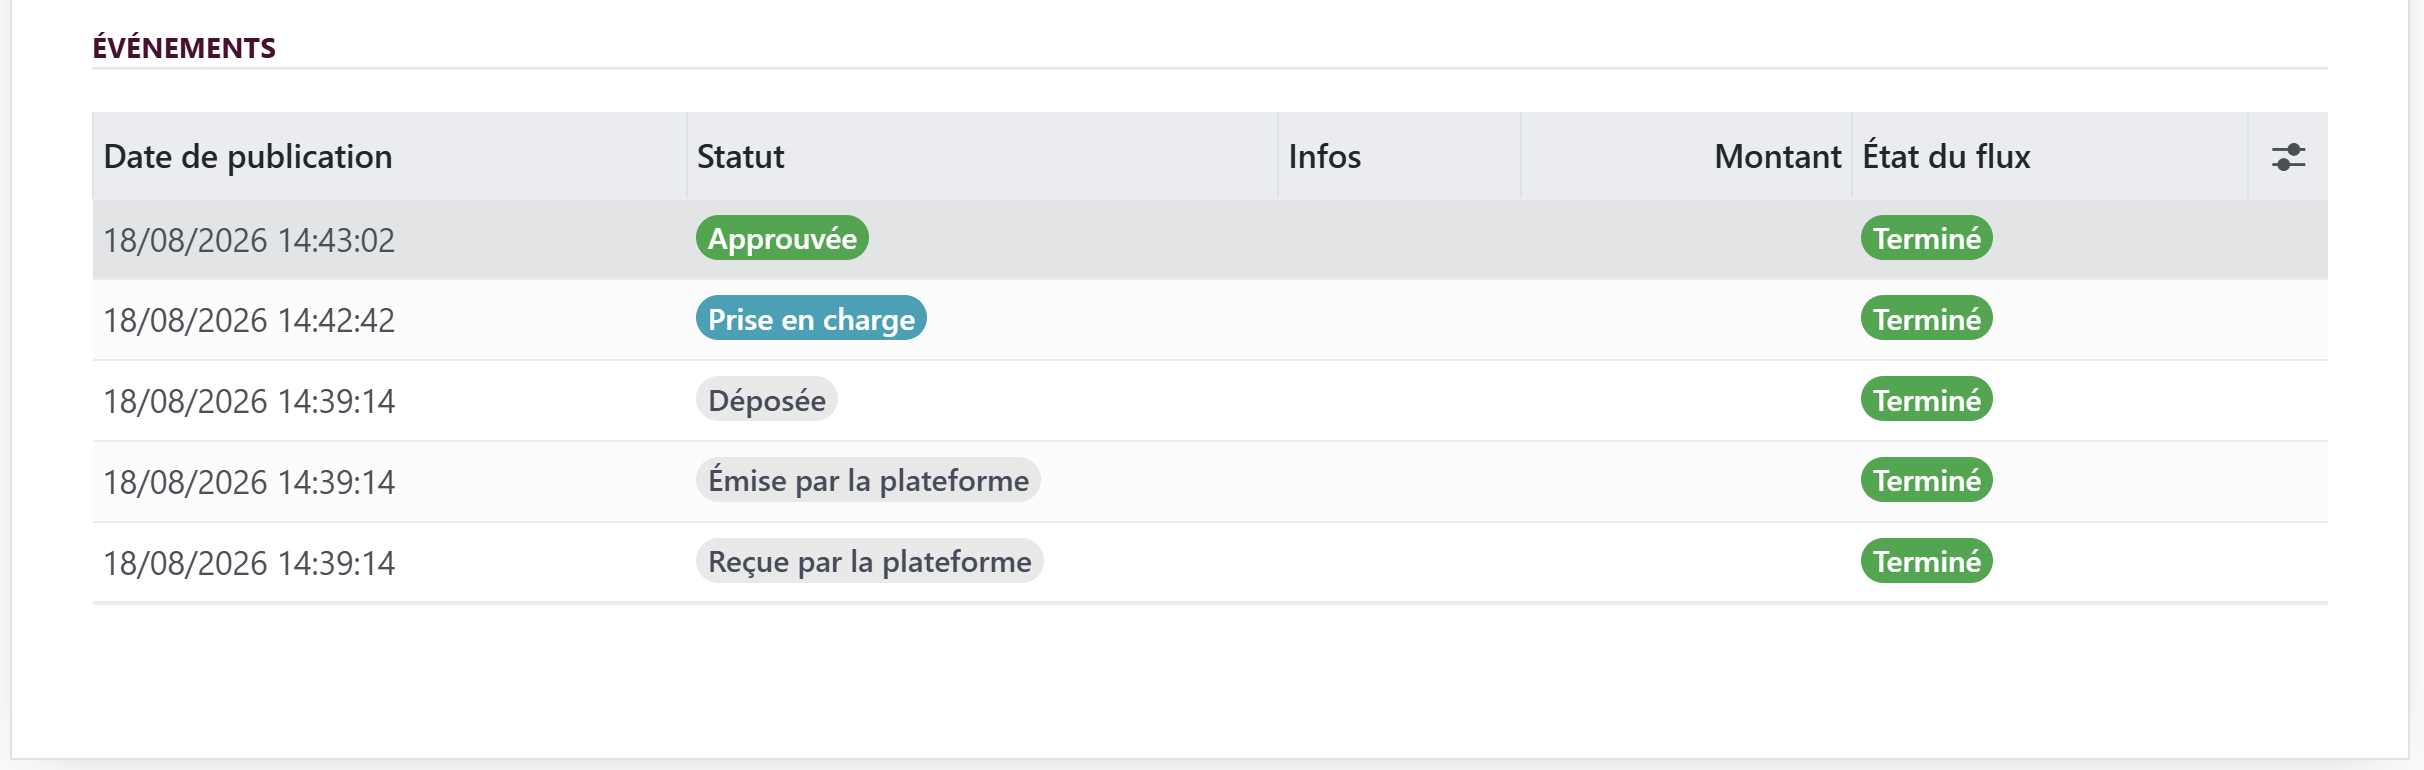Click Terminé badge in Prise en charge row

point(1927,319)
